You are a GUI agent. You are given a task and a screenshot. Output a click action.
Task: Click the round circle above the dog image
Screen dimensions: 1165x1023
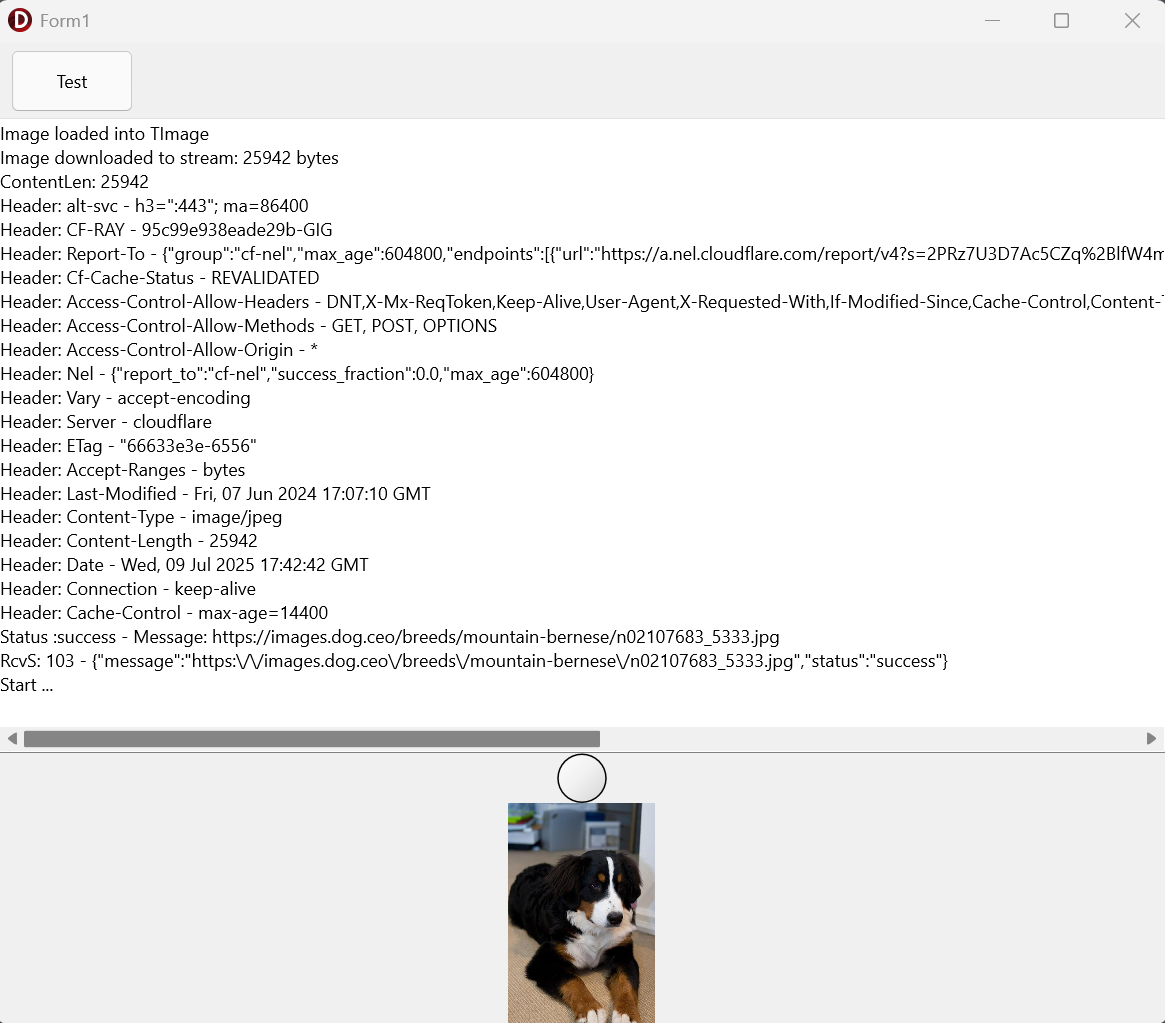point(582,779)
